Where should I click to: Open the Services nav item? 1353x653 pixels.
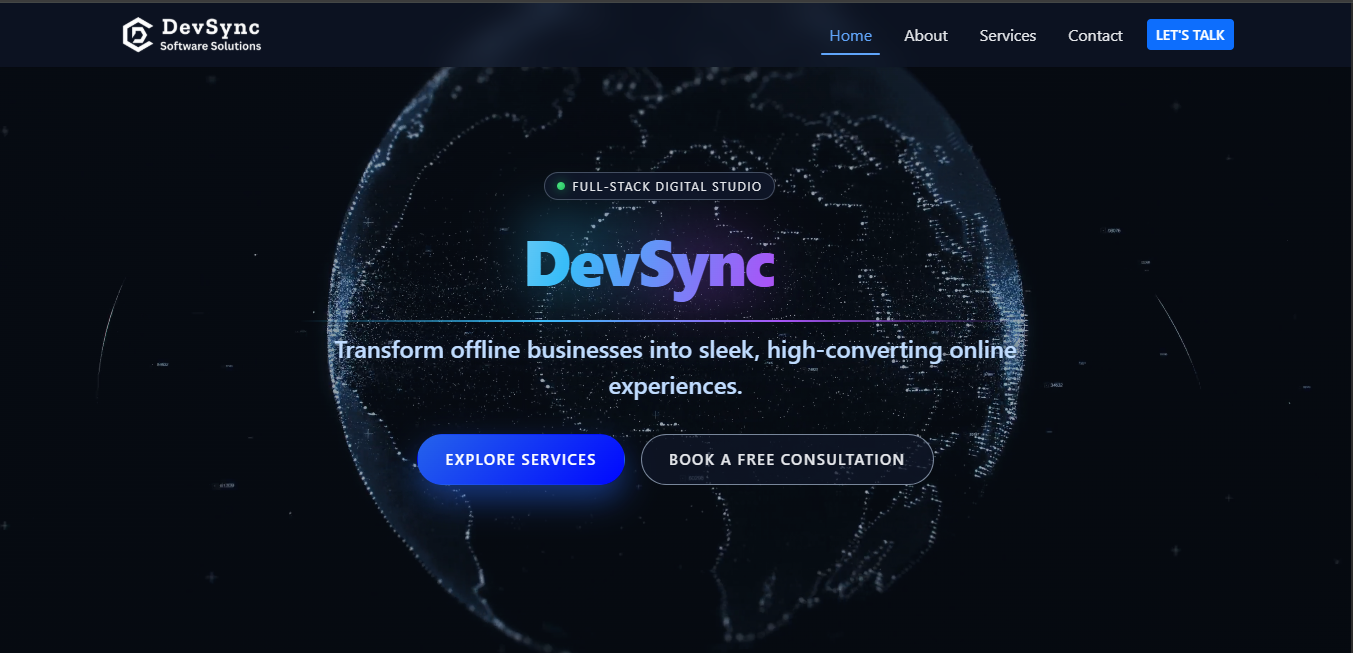(x=1008, y=35)
